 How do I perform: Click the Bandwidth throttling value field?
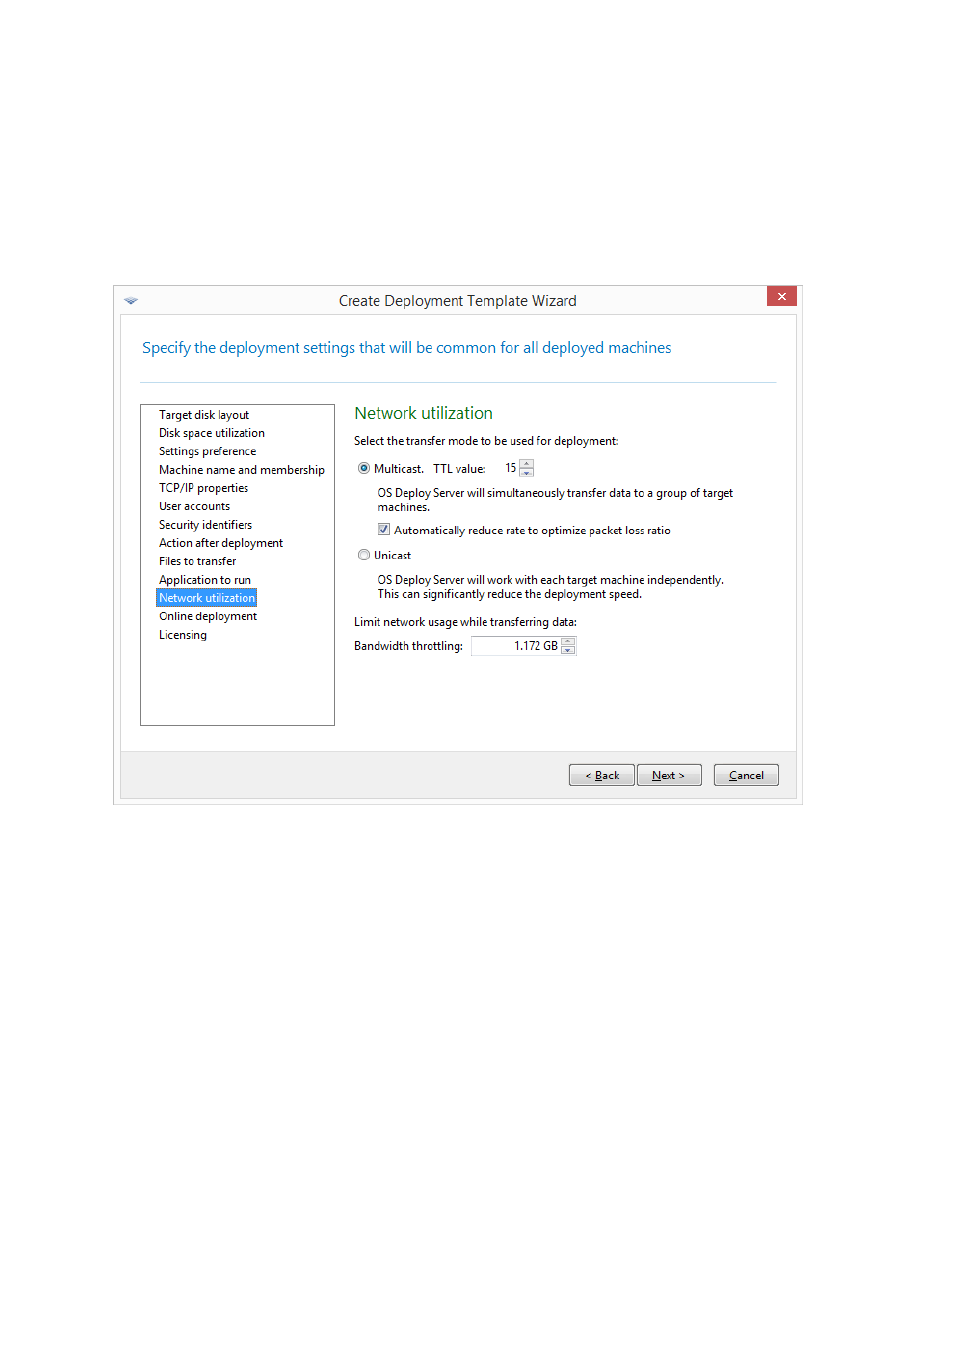click(516, 646)
